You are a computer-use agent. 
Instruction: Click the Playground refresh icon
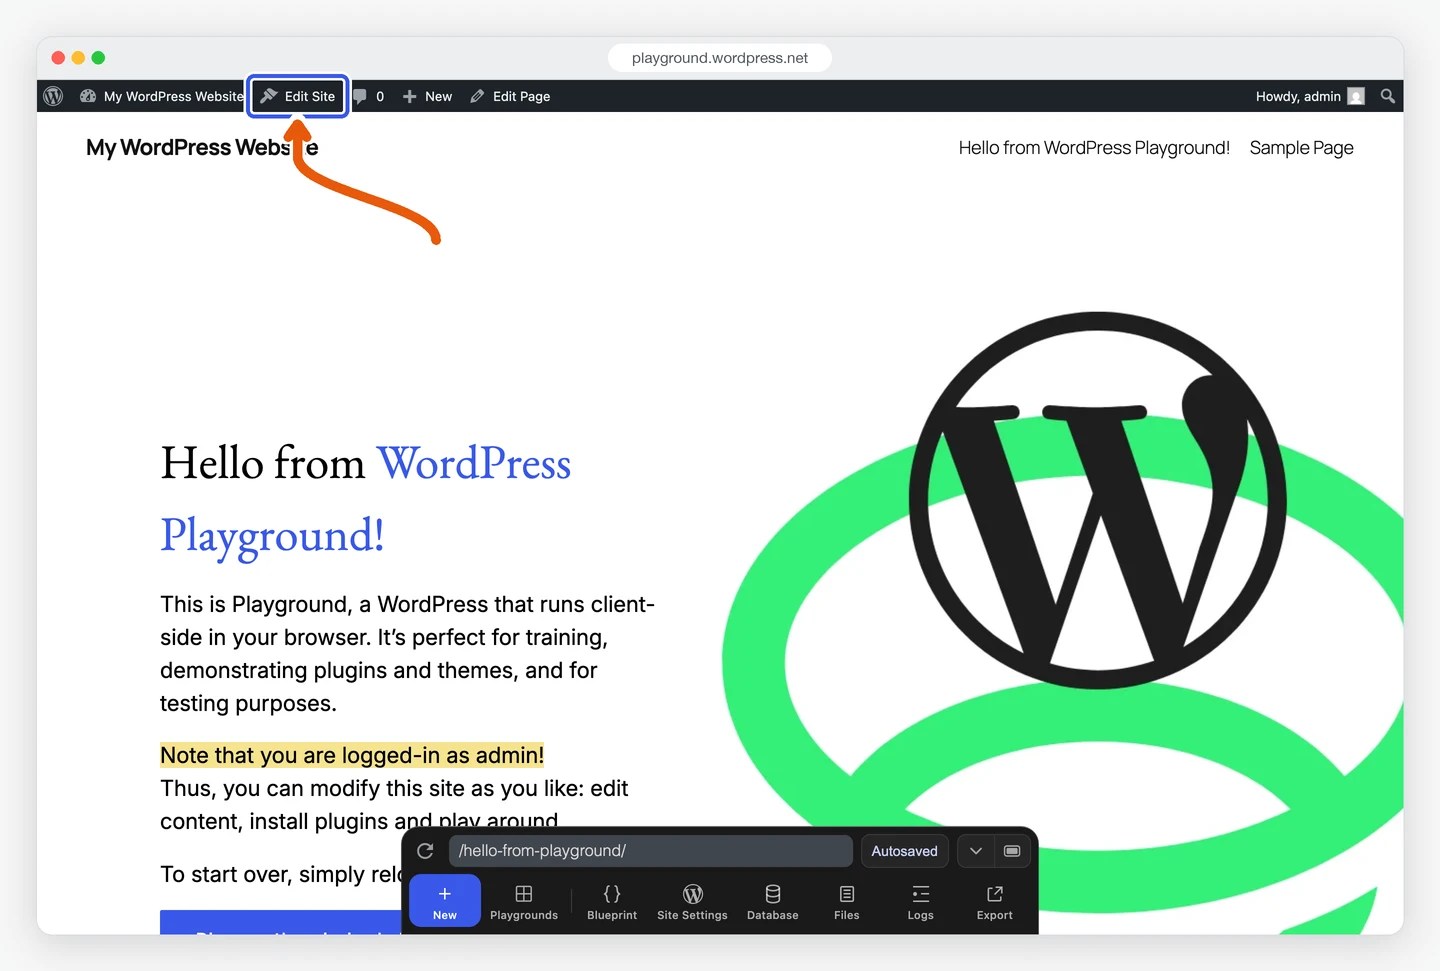click(x=425, y=851)
